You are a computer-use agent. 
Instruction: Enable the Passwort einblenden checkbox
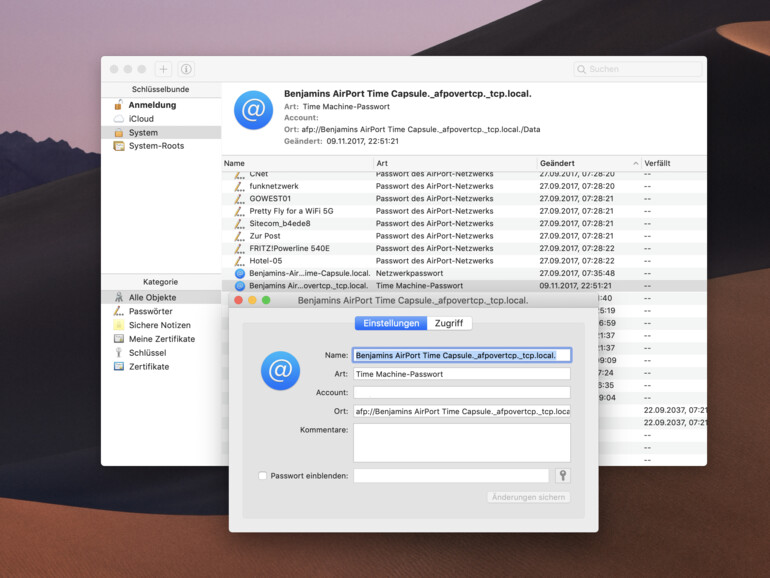pos(263,476)
